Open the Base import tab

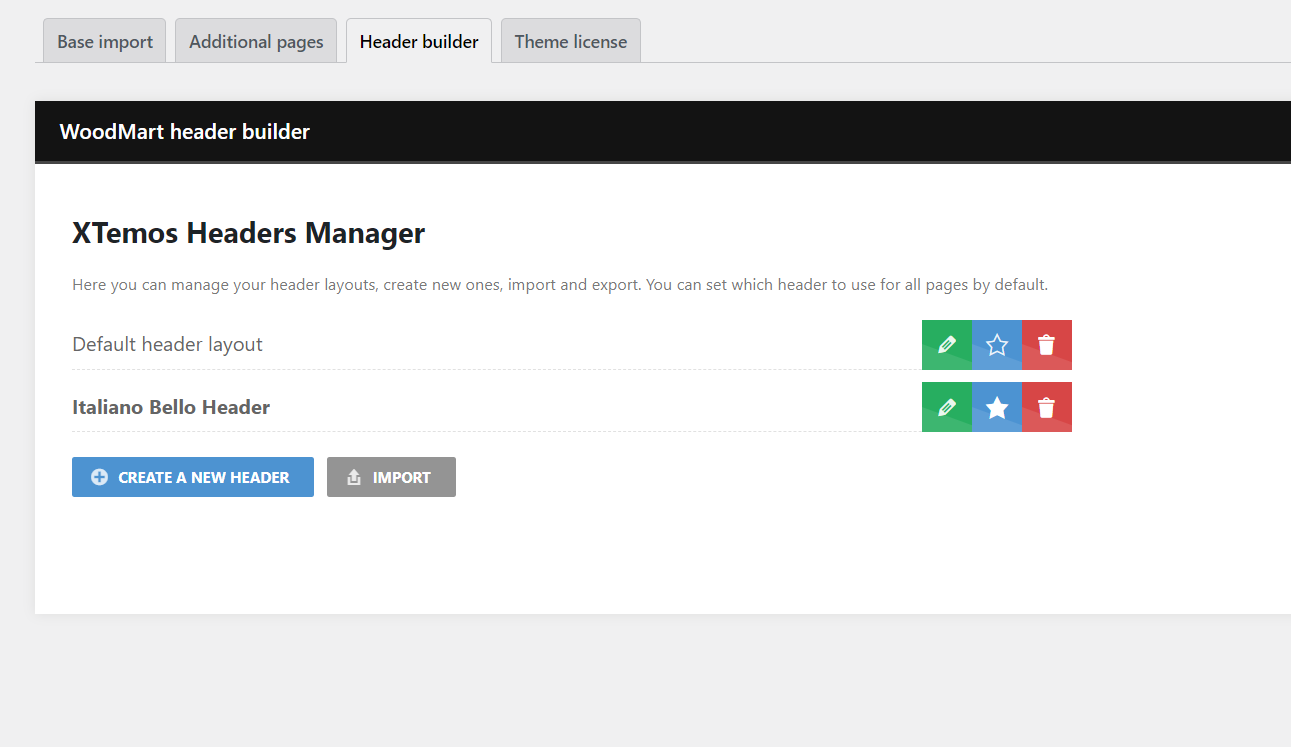105,41
